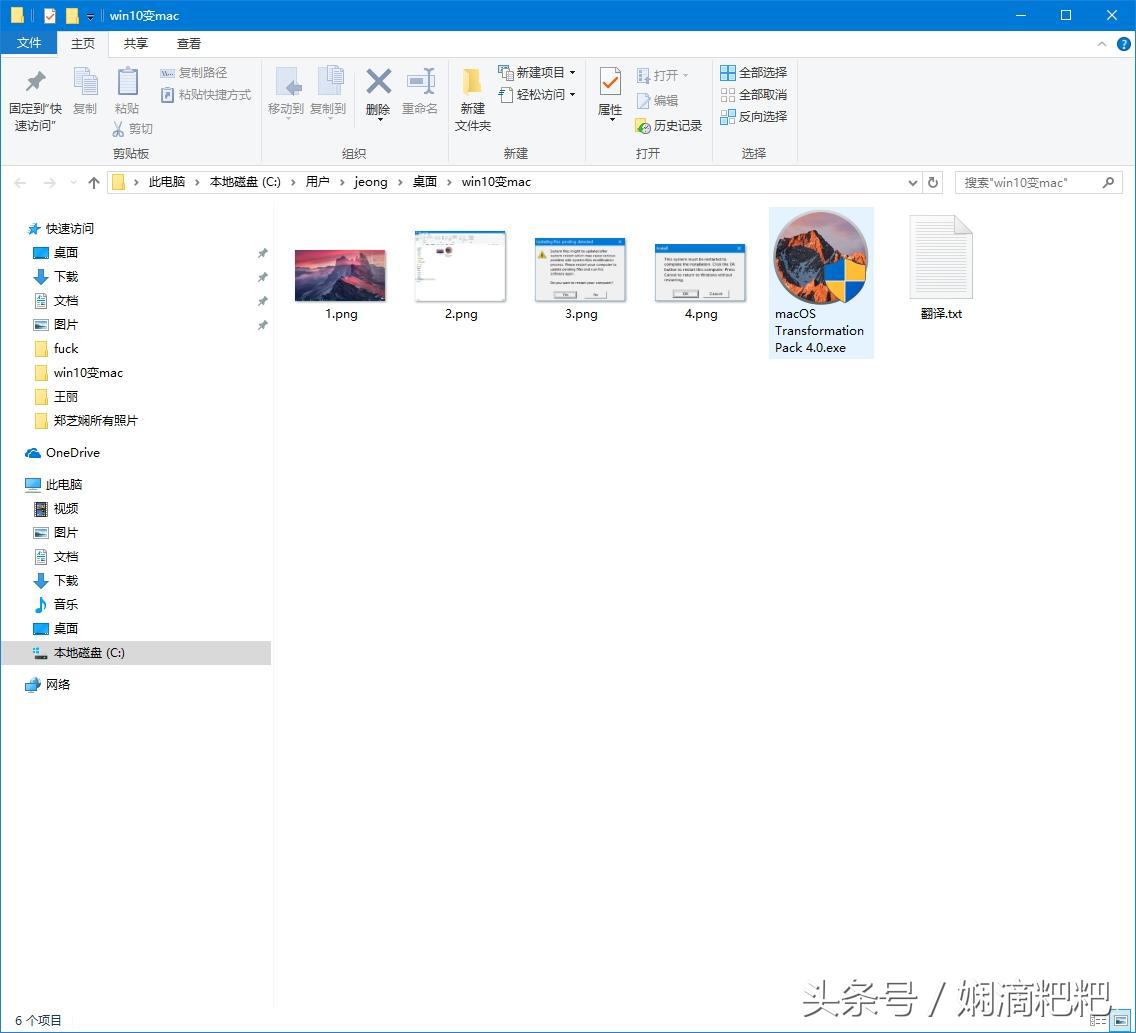The image size is (1136, 1033).
Task: Open the 翻译.txt file thumbnail
Action: (940, 255)
